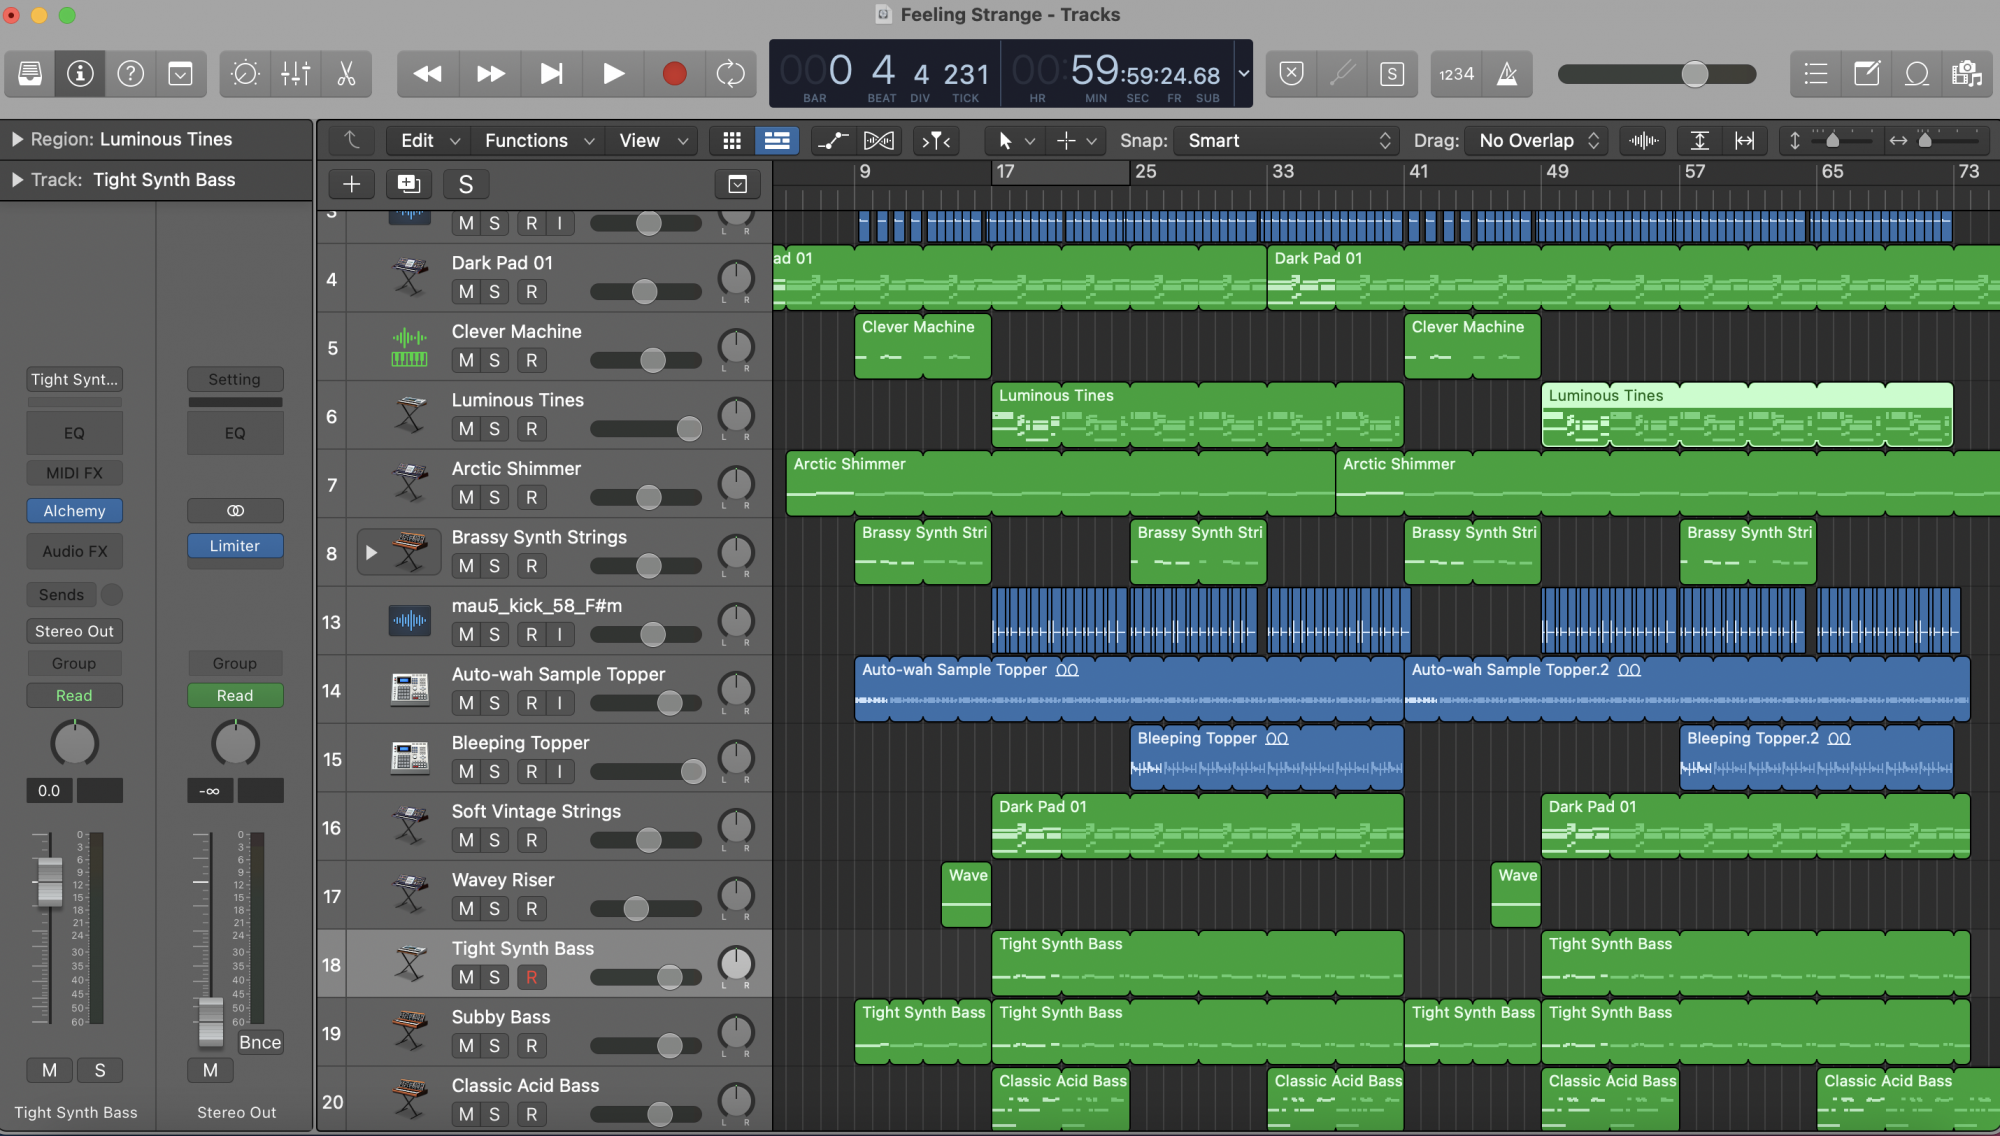Solo the Clever Machine track
The image size is (2000, 1136).
(494, 360)
